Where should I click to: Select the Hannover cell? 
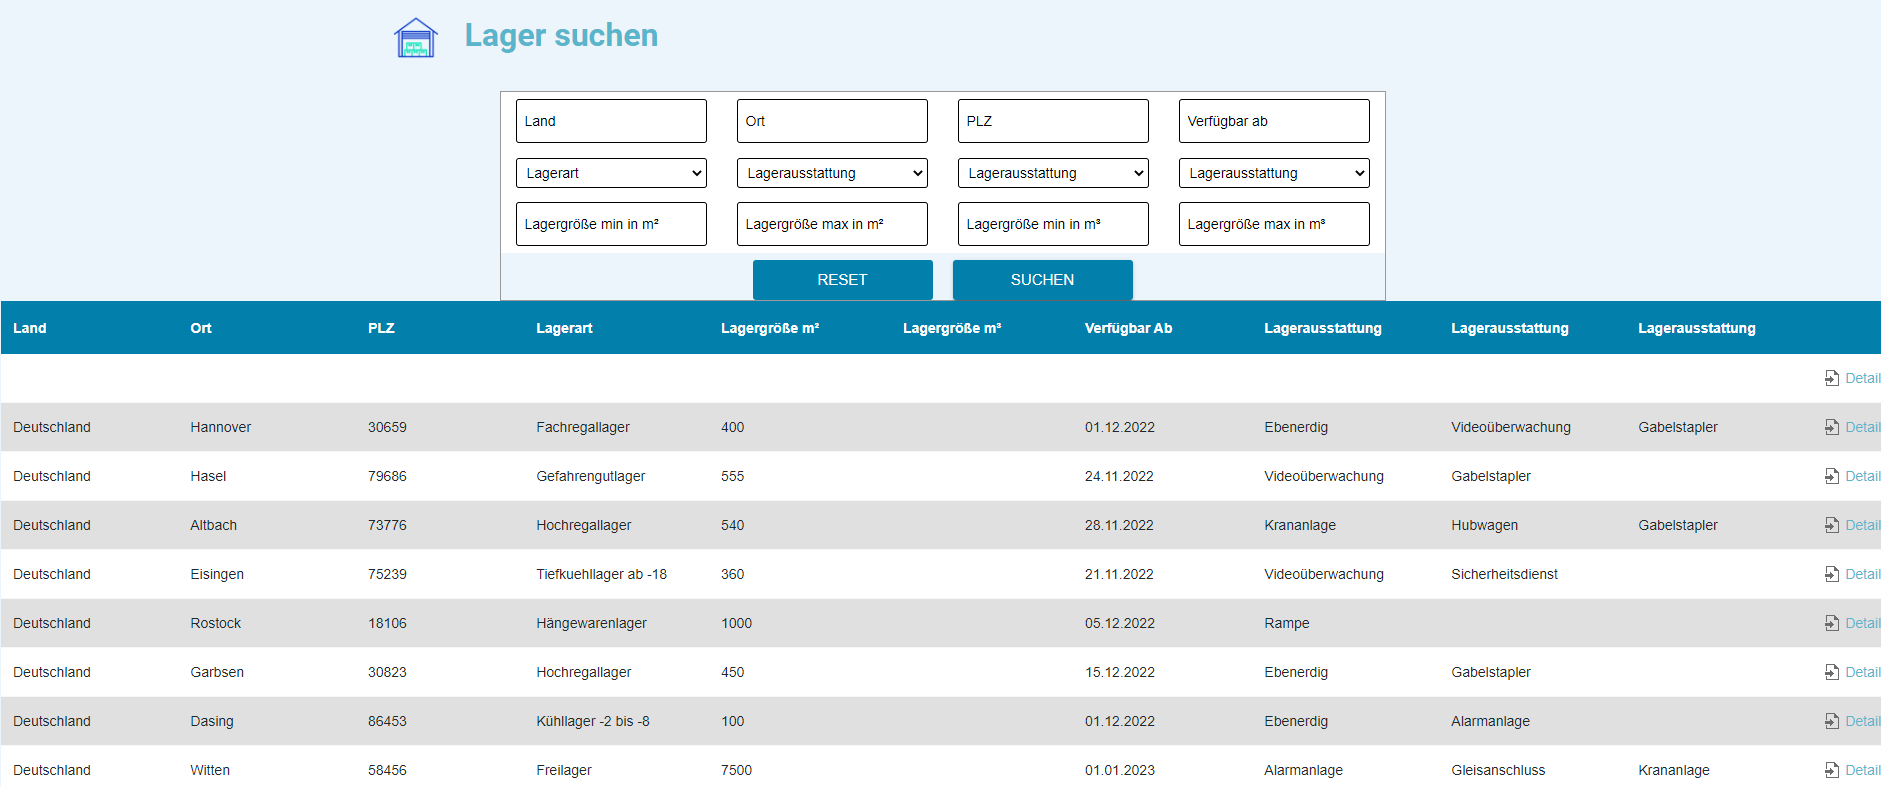pos(221,427)
